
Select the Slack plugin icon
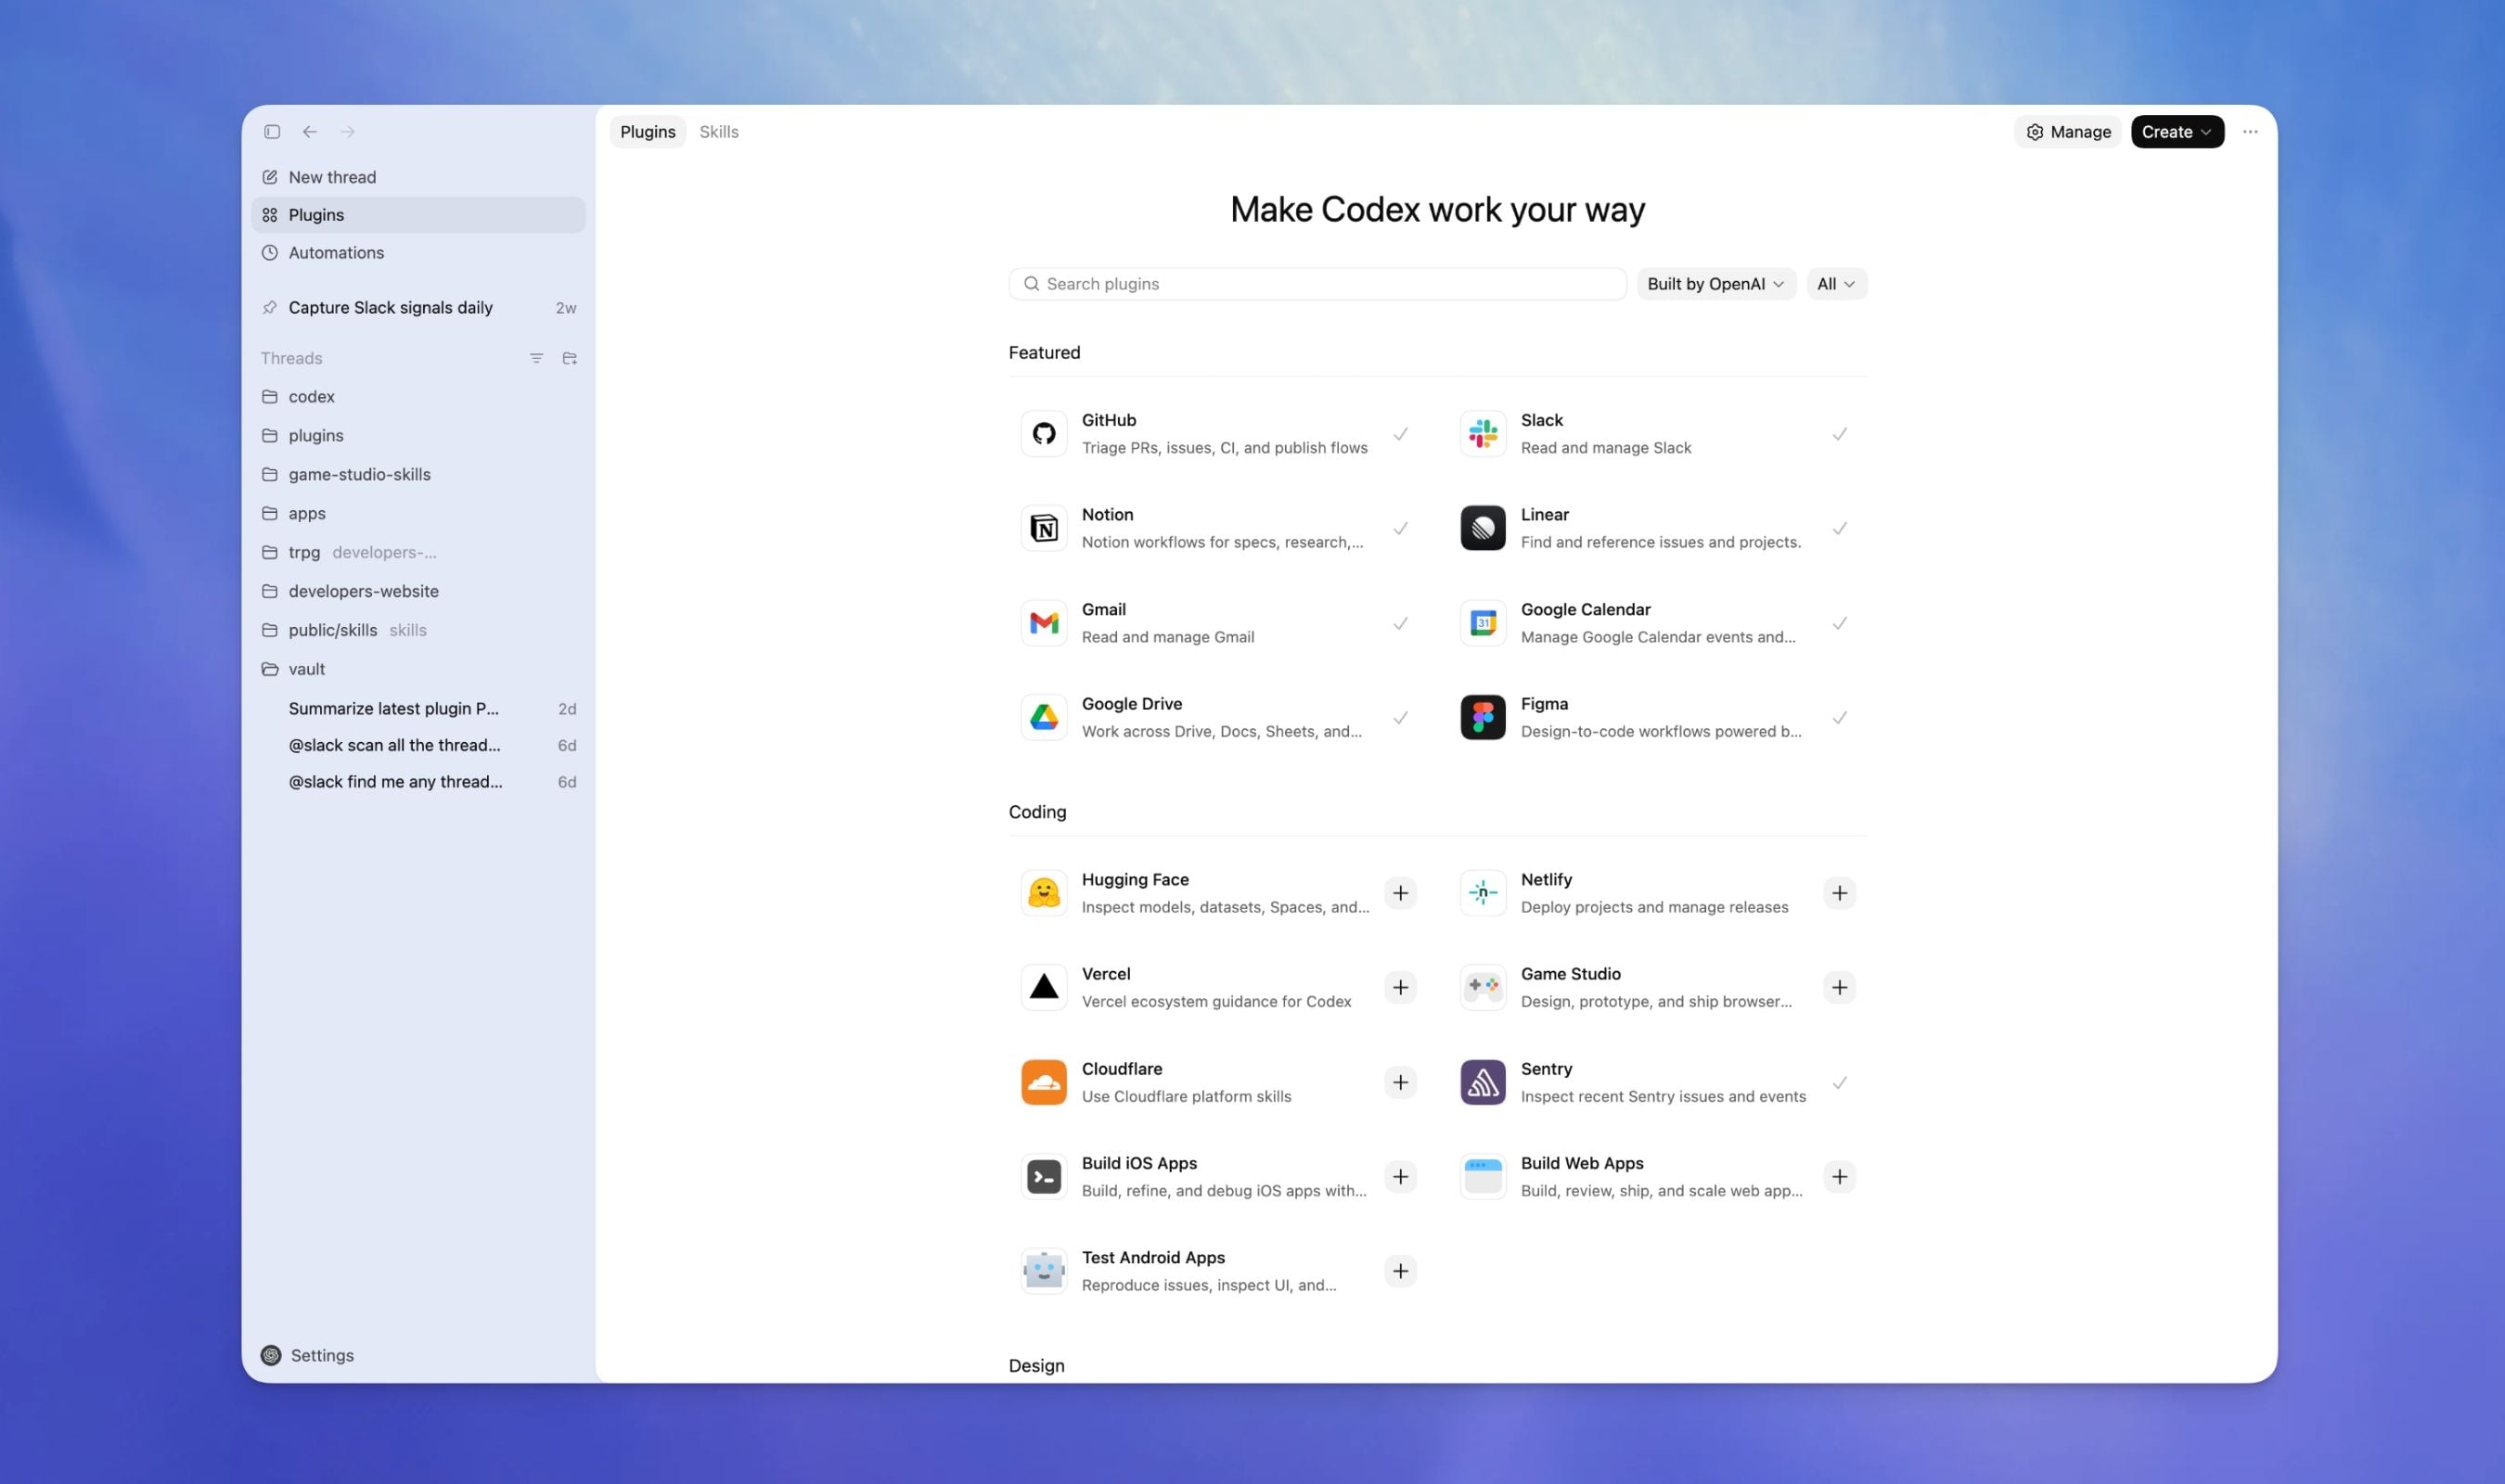pos(1482,432)
